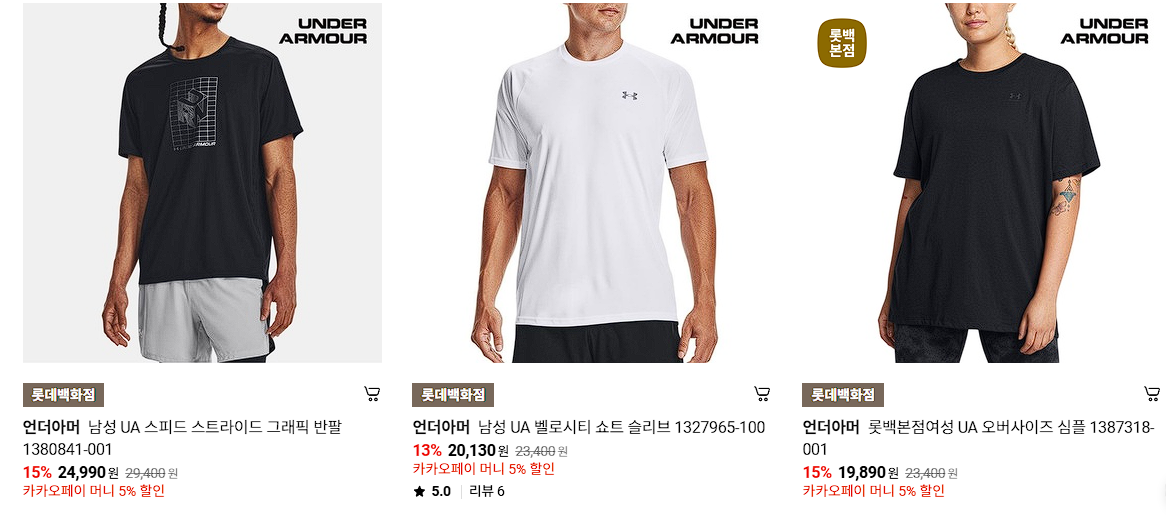The height and width of the screenshot is (515, 1166).
Task: Click 롯데백화점 tag under the graphic tee
Action: tap(63, 395)
